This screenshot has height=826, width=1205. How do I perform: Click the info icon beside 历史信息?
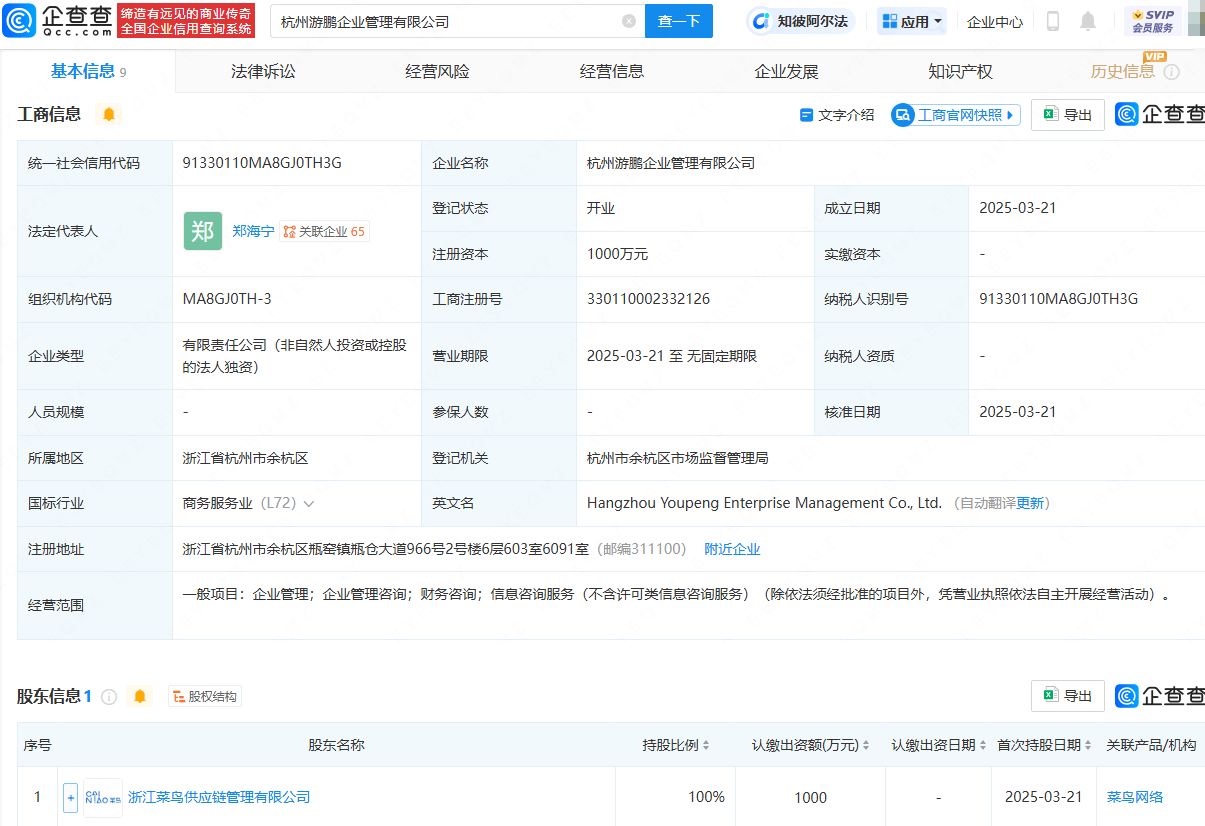coord(1171,72)
